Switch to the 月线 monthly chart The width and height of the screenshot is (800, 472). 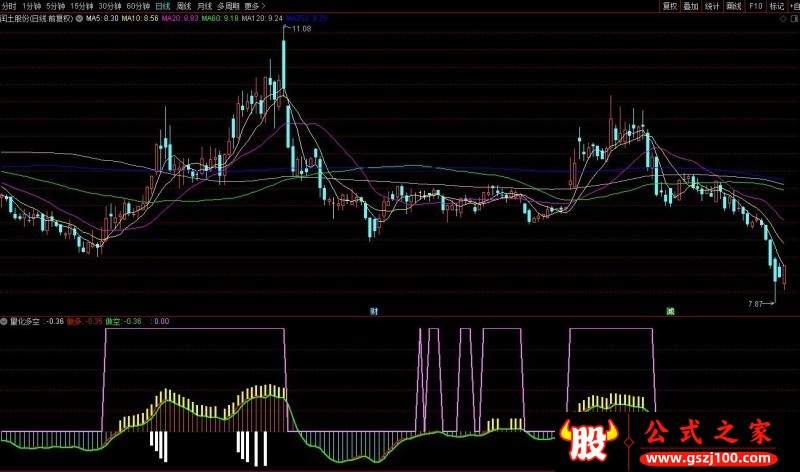205,6
